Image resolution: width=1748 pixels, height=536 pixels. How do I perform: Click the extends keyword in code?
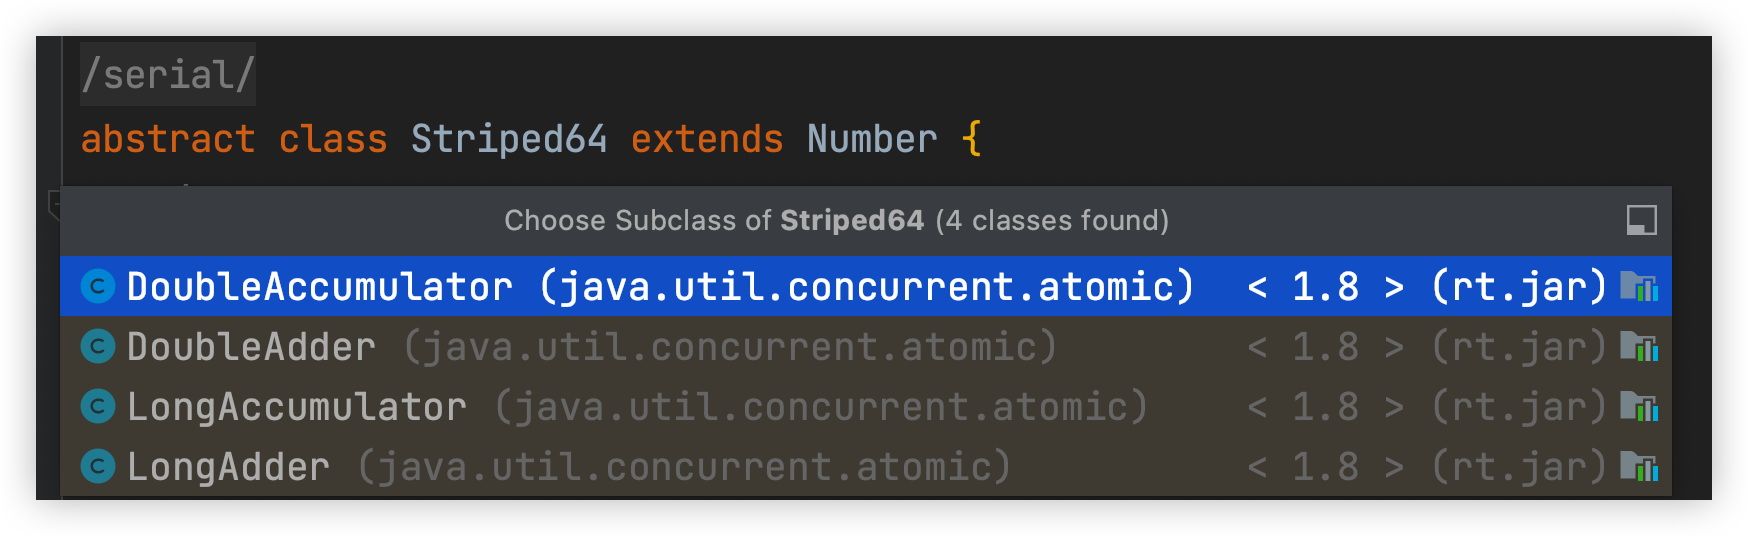tap(707, 139)
